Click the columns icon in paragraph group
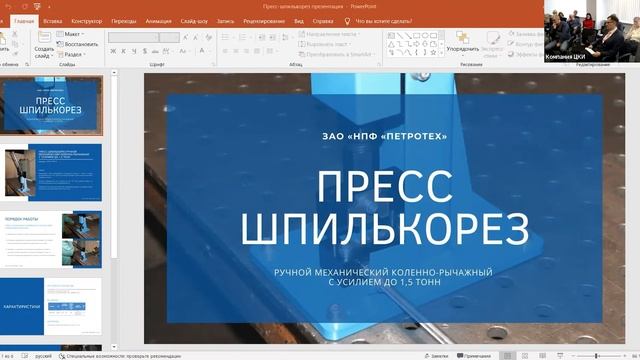 click(x=271, y=51)
